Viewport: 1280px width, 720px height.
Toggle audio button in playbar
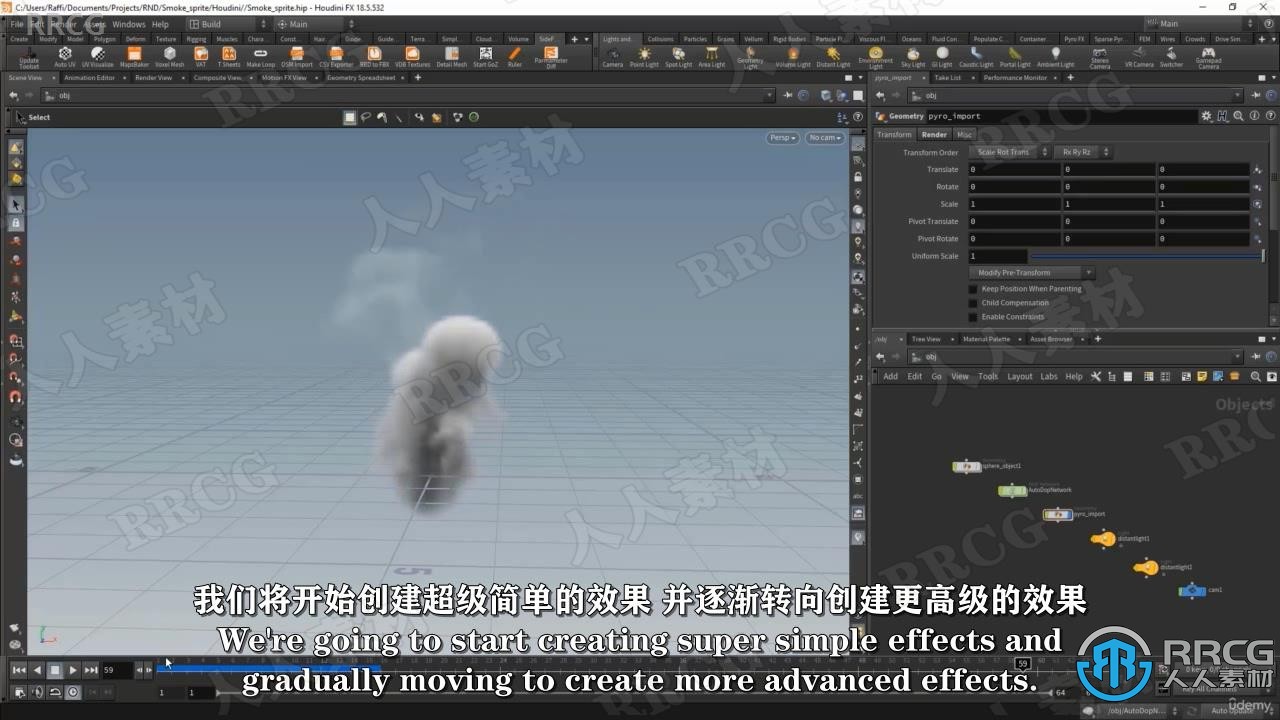[37, 692]
